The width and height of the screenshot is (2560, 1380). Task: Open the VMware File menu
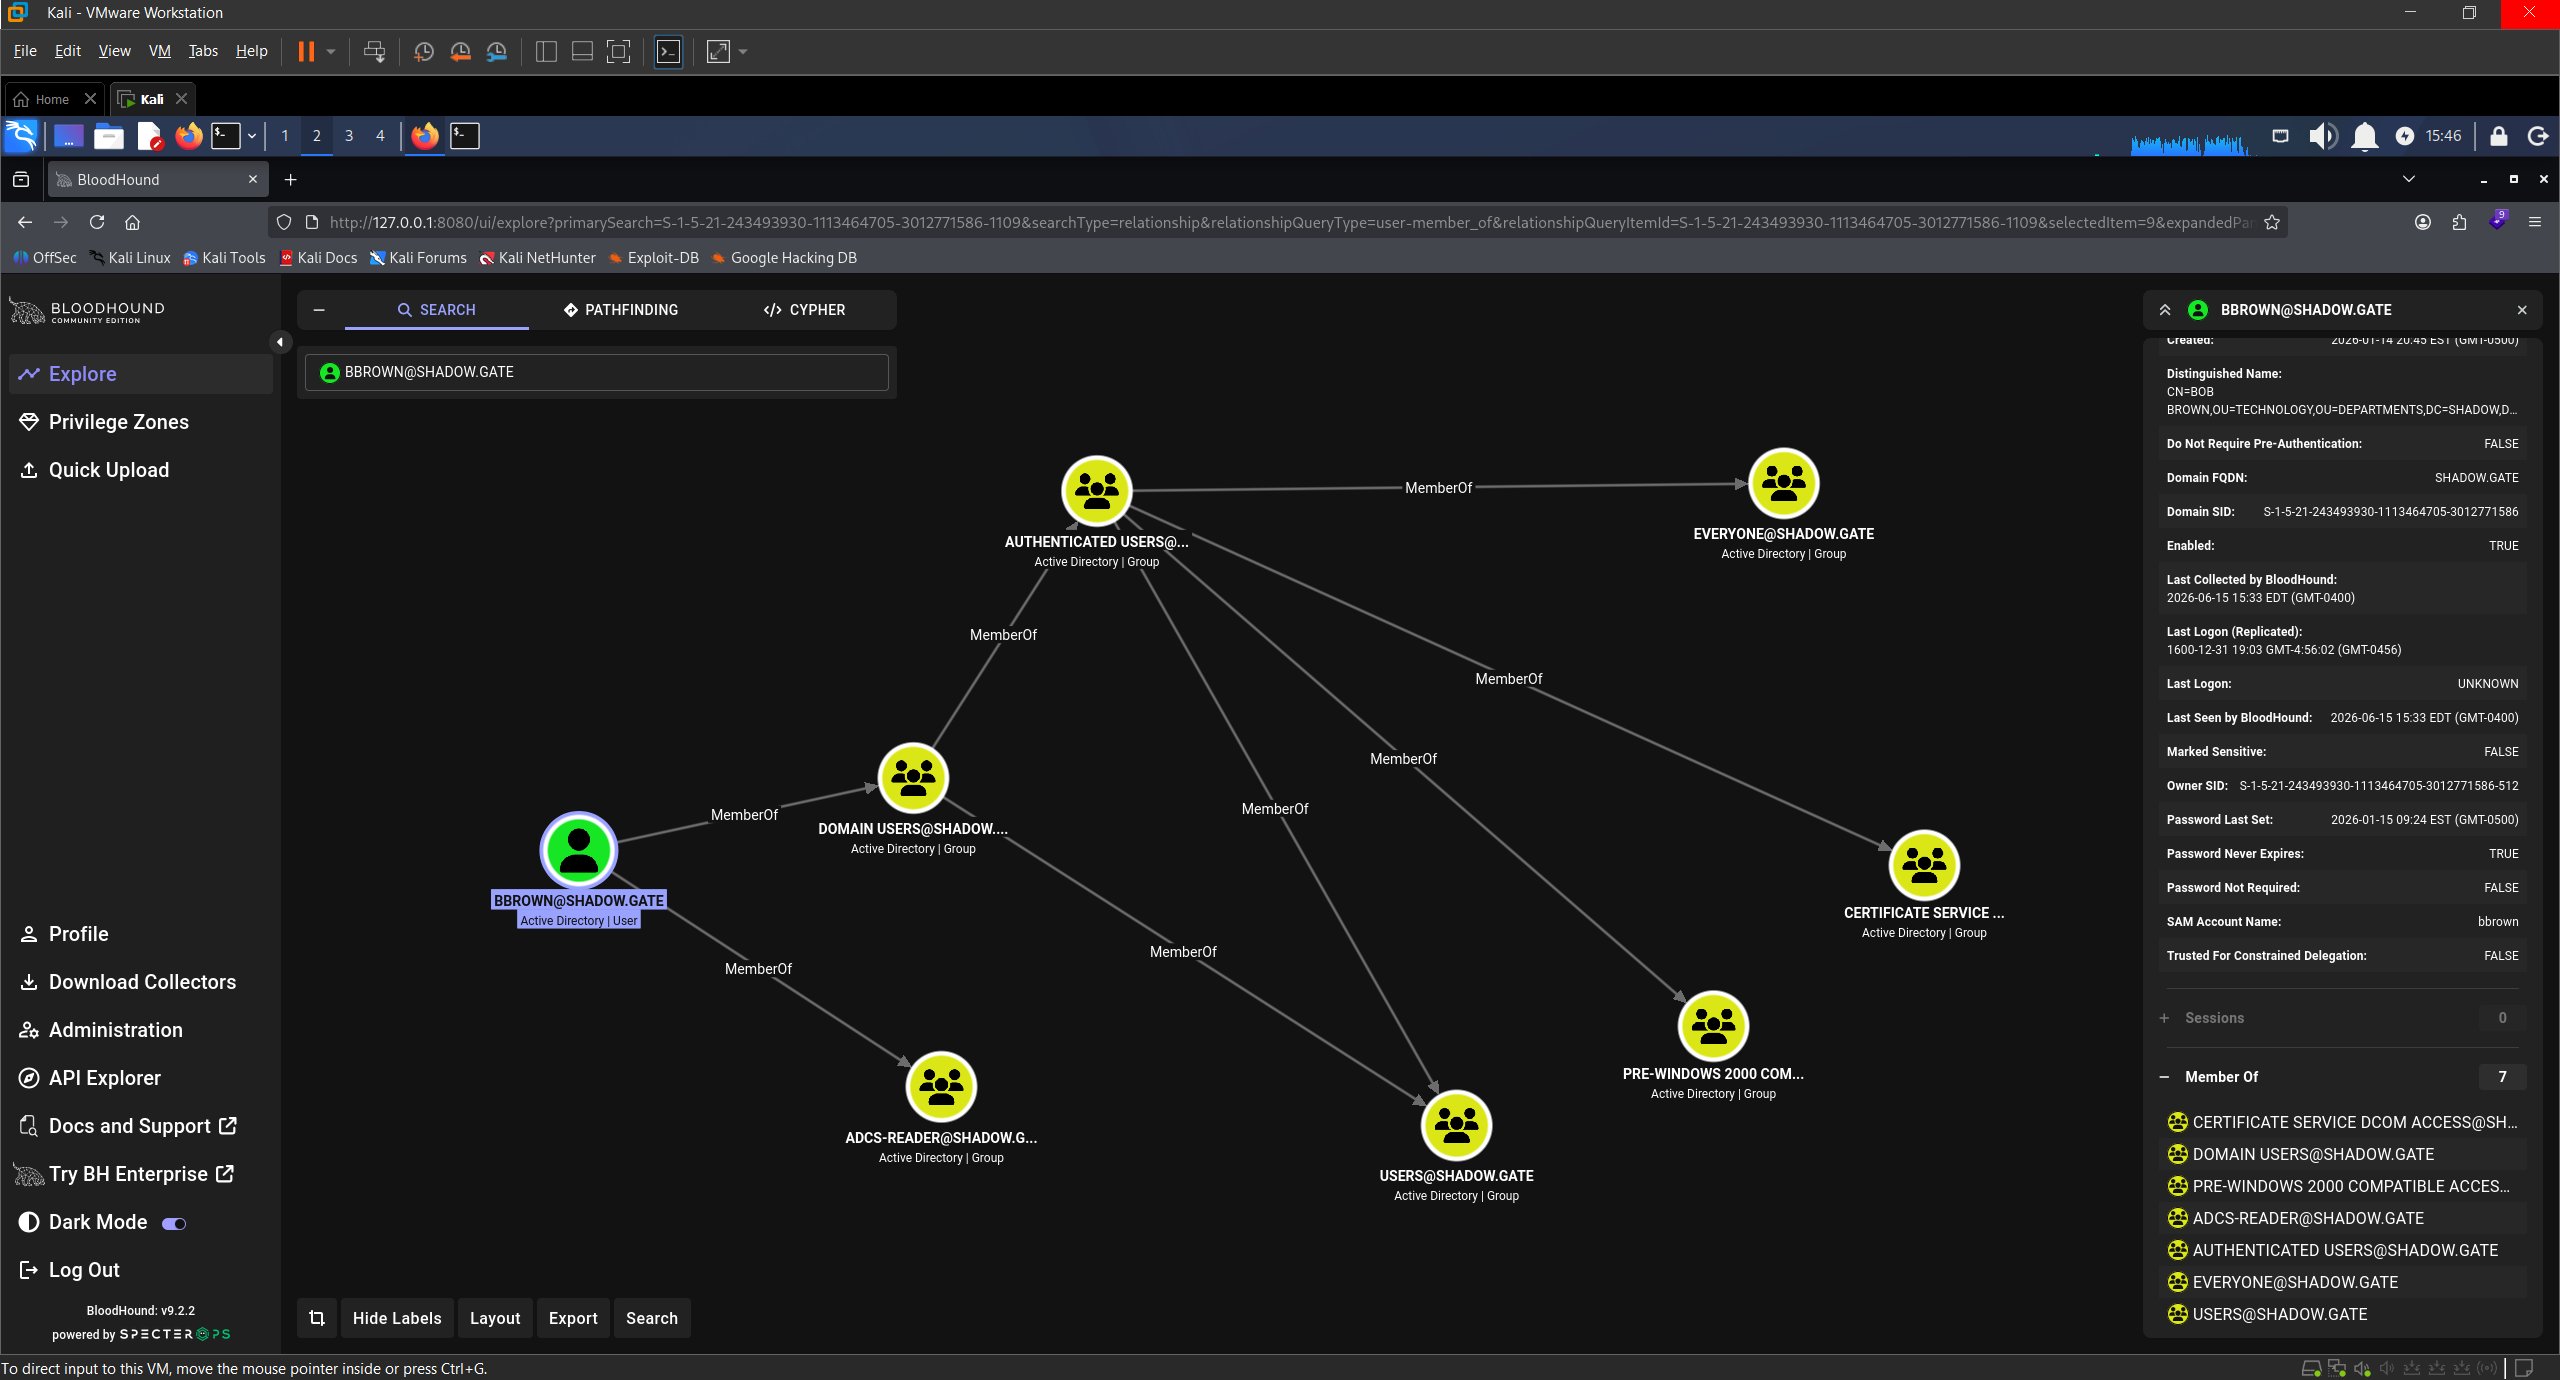point(25,51)
